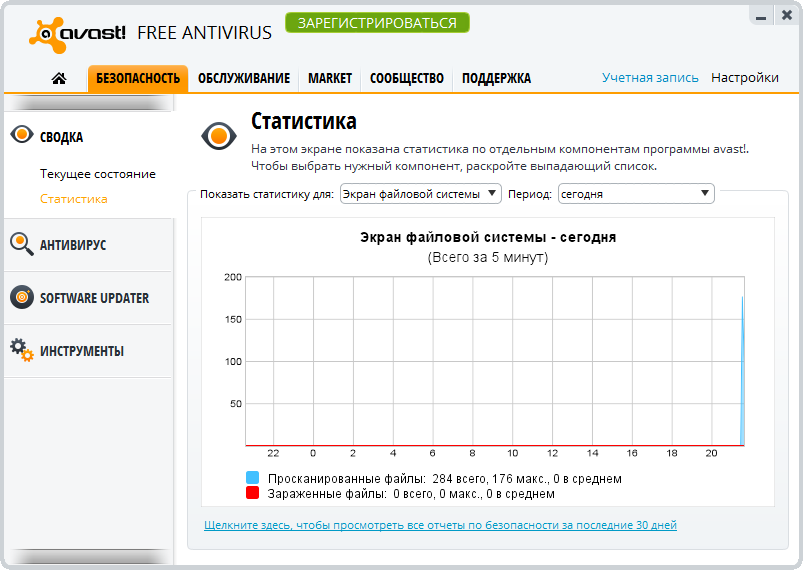This screenshot has height=570, width=803.
Task: Click the large Статистика eye icon
Action: point(219,136)
